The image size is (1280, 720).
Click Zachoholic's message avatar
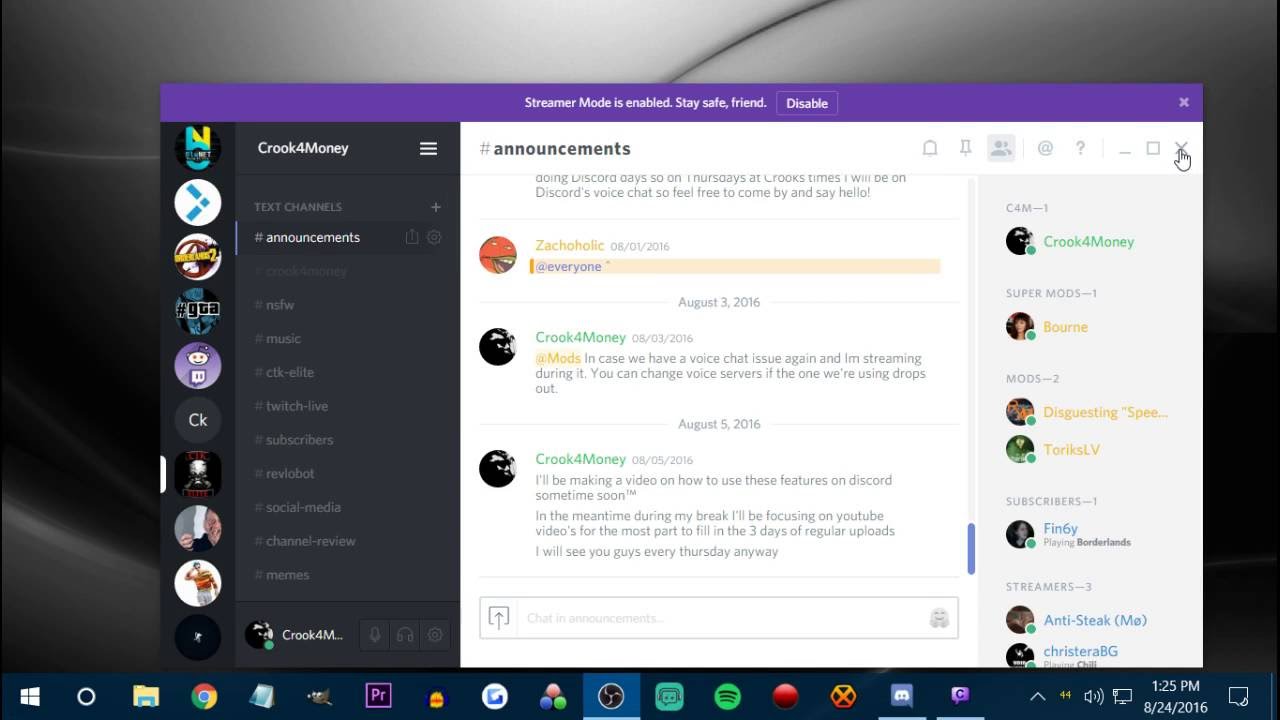pyautogui.click(x=498, y=255)
